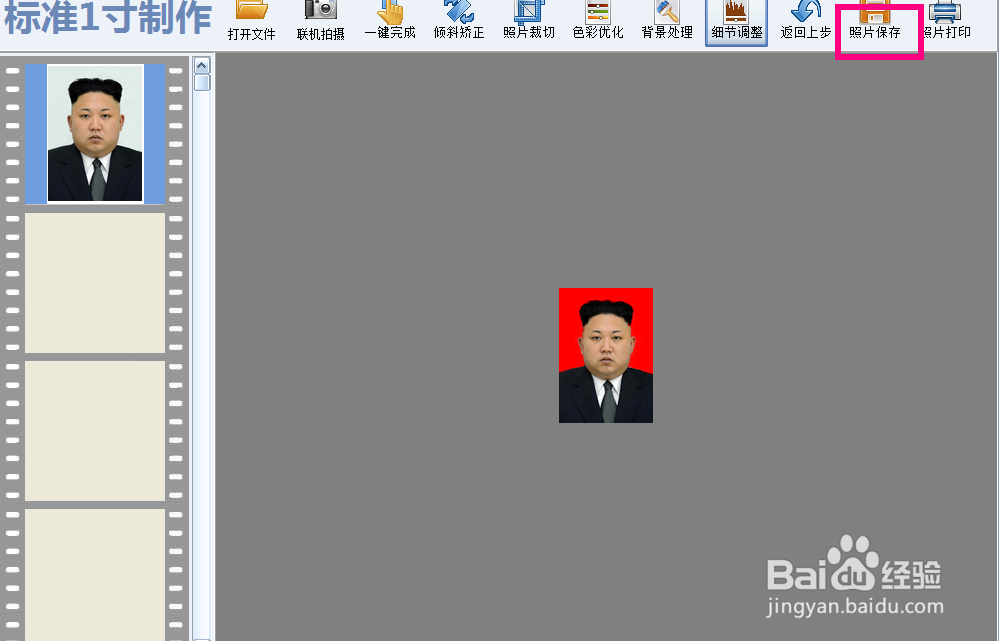
Task: Undo last step with 返回上步
Action: [x=805, y=25]
